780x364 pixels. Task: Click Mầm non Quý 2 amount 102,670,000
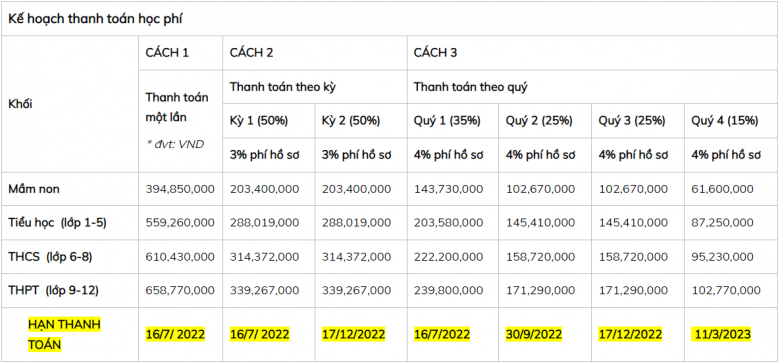click(x=540, y=189)
